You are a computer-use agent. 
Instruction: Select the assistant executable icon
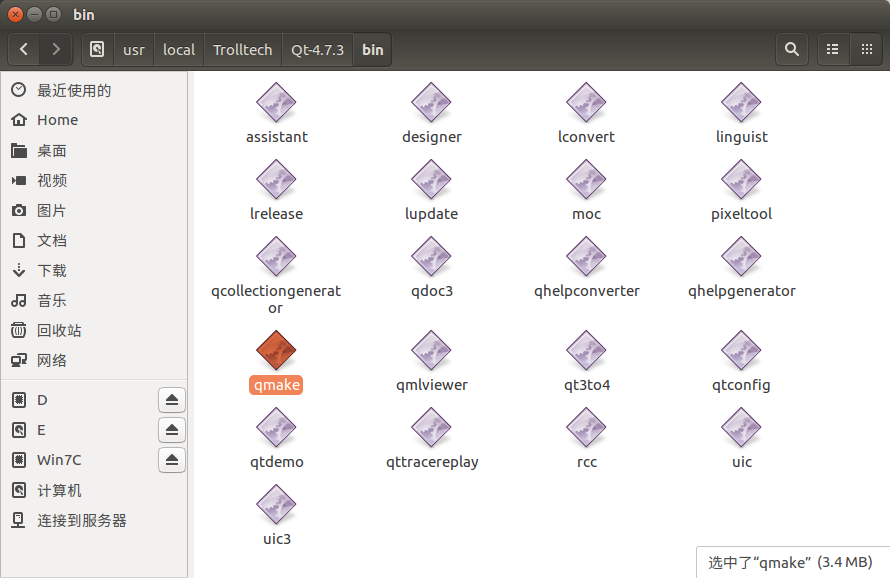[x=276, y=102]
